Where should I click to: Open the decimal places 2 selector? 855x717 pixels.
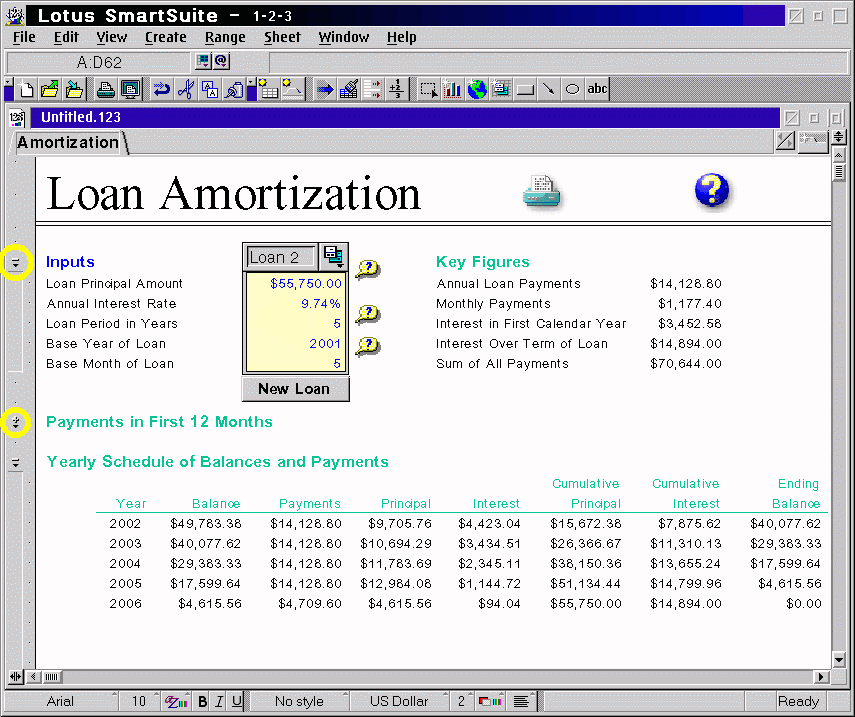point(462,701)
